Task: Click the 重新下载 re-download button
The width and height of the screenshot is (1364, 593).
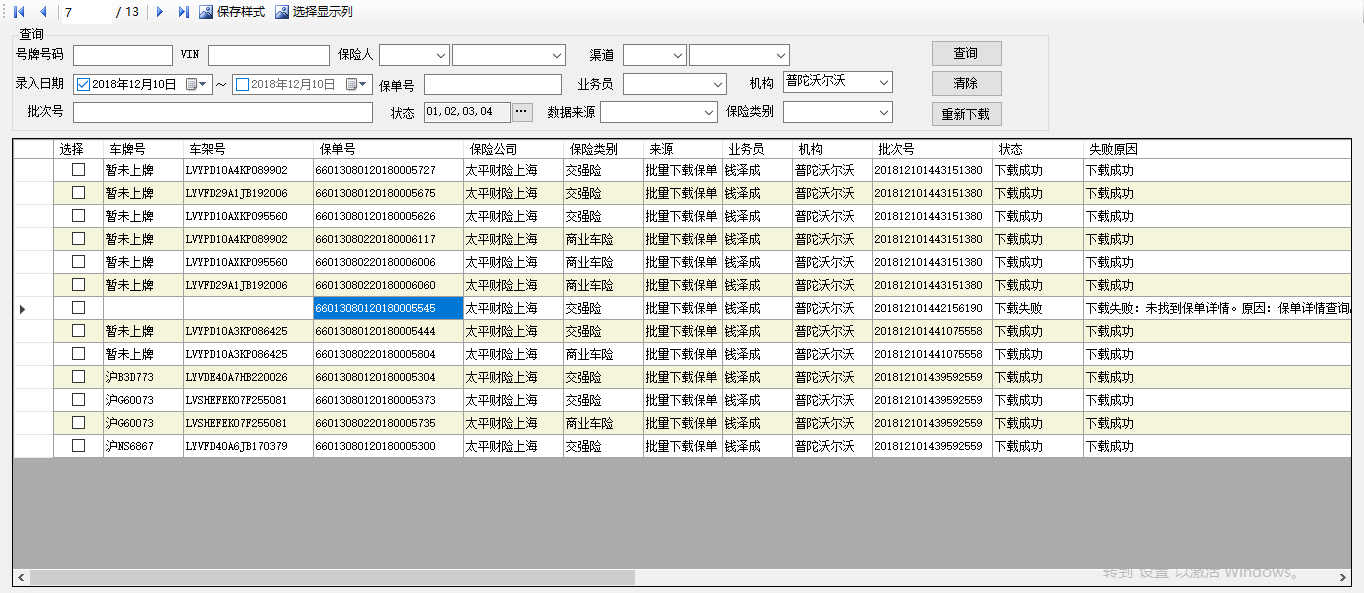Action: click(966, 114)
